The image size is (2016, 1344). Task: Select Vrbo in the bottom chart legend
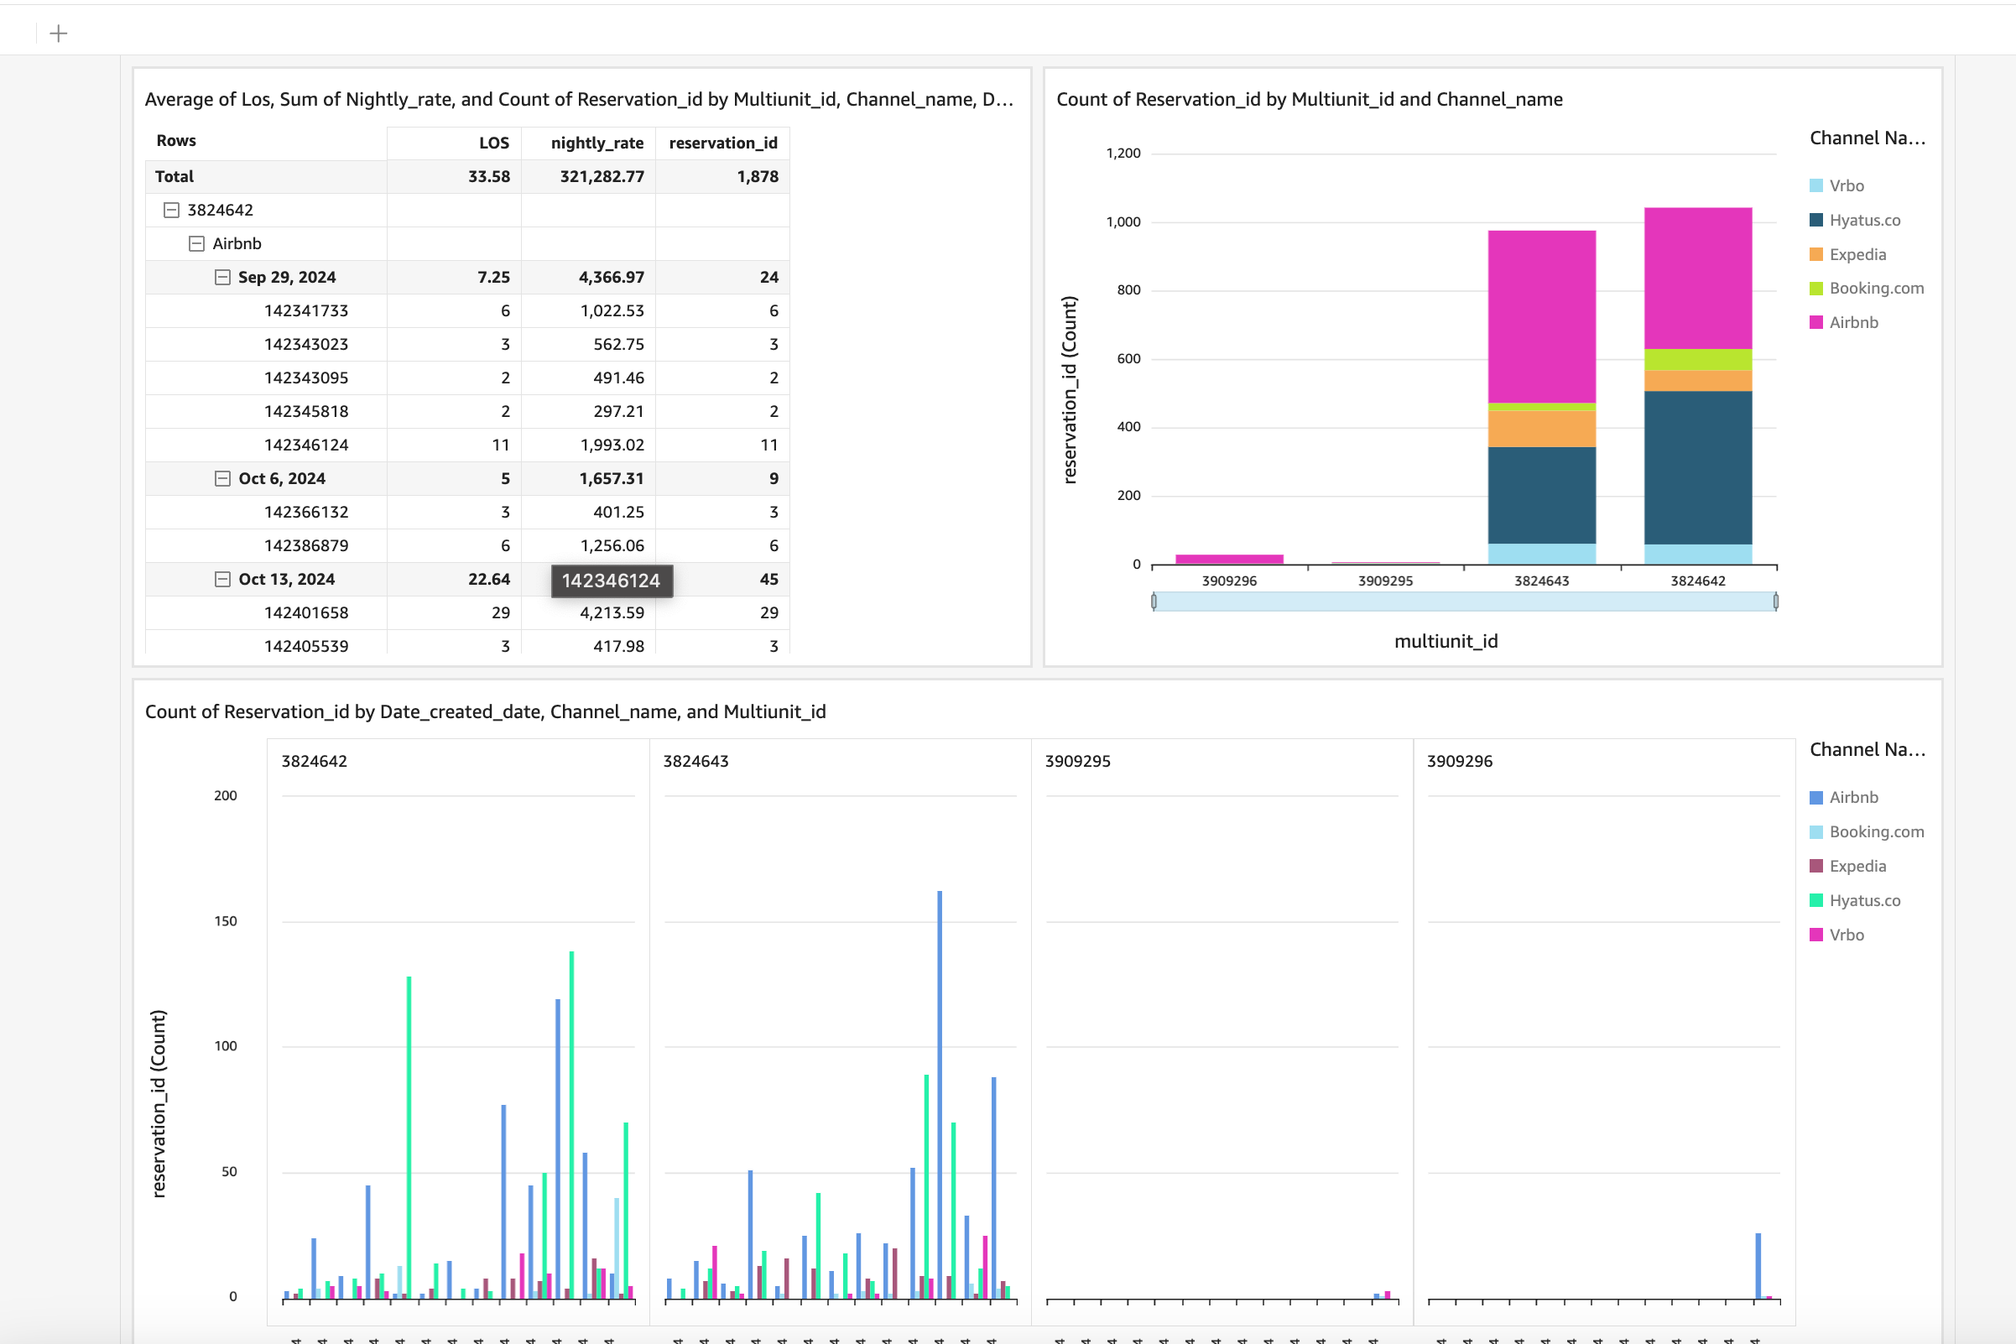tap(1846, 935)
